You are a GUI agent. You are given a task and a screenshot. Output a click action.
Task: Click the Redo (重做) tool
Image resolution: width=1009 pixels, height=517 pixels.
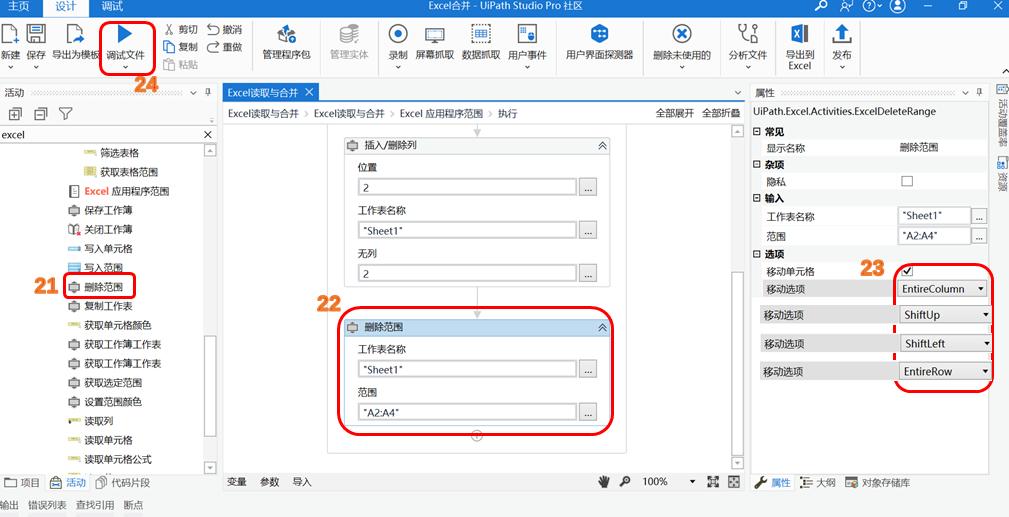[224, 47]
